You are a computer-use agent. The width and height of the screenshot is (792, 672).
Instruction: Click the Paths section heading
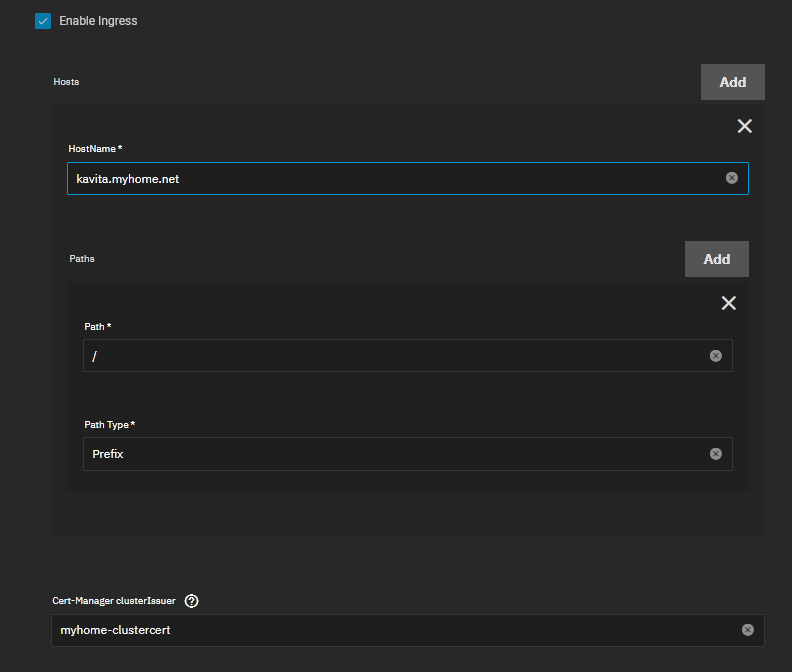click(82, 259)
